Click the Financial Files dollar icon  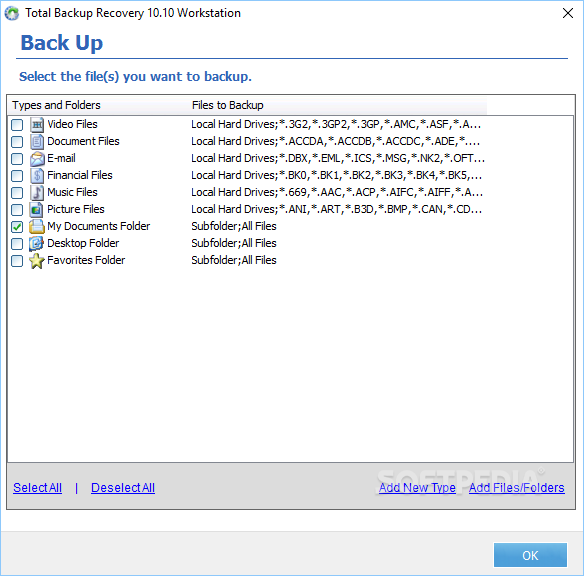coord(36,175)
